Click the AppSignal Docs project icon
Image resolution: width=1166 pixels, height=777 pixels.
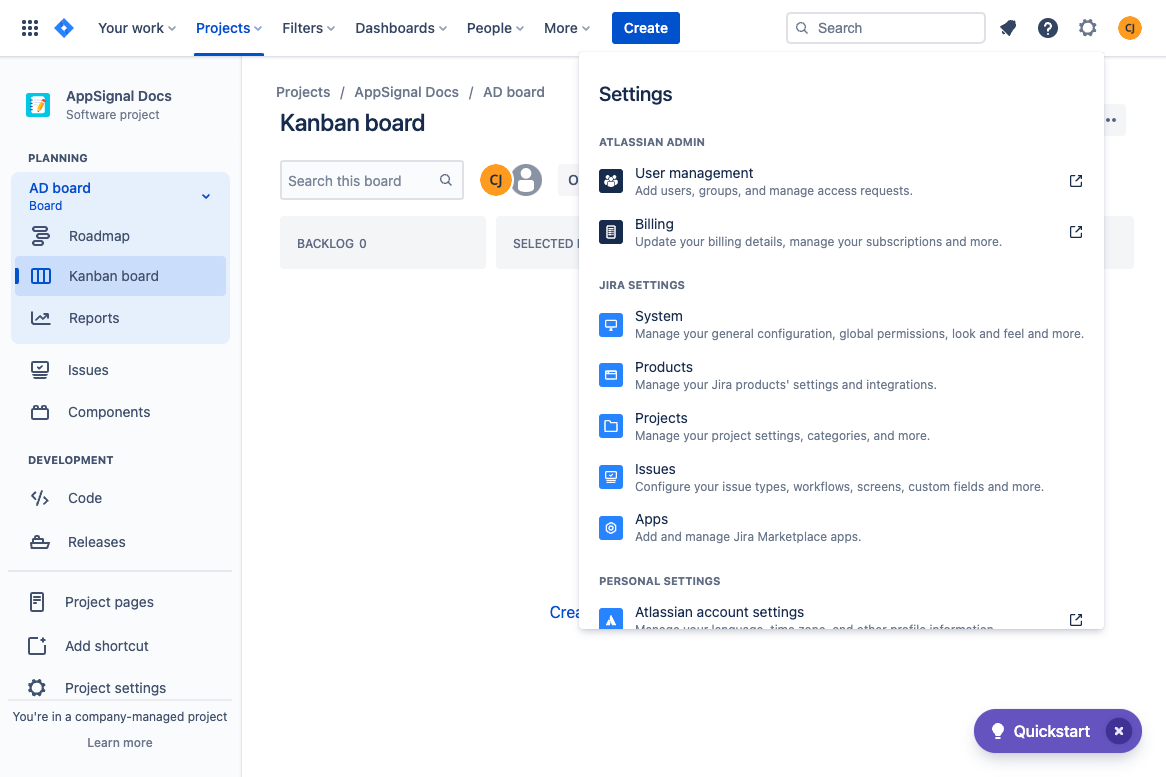click(38, 105)
